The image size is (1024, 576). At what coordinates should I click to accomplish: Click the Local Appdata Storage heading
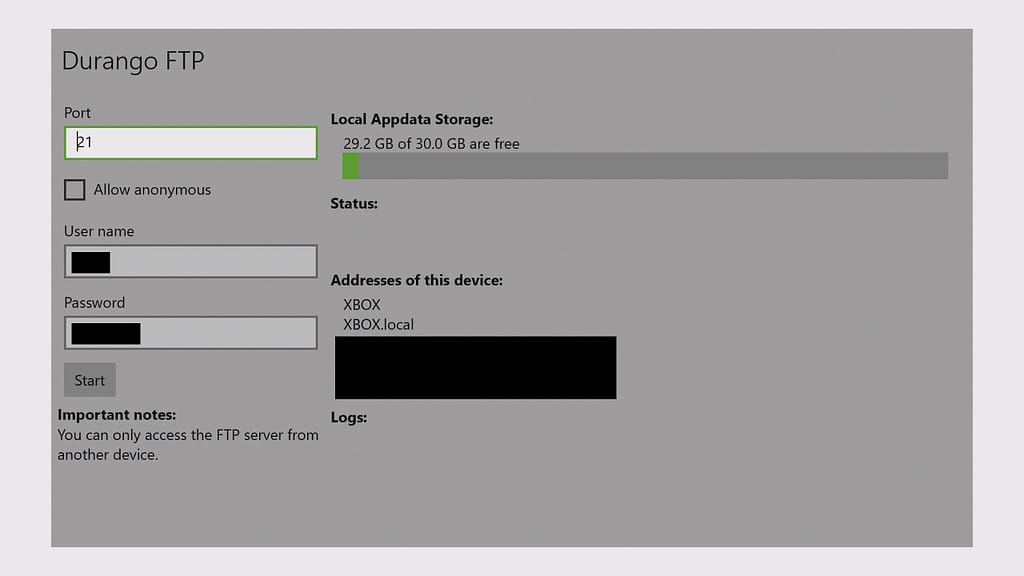click(x=411, y=119)
